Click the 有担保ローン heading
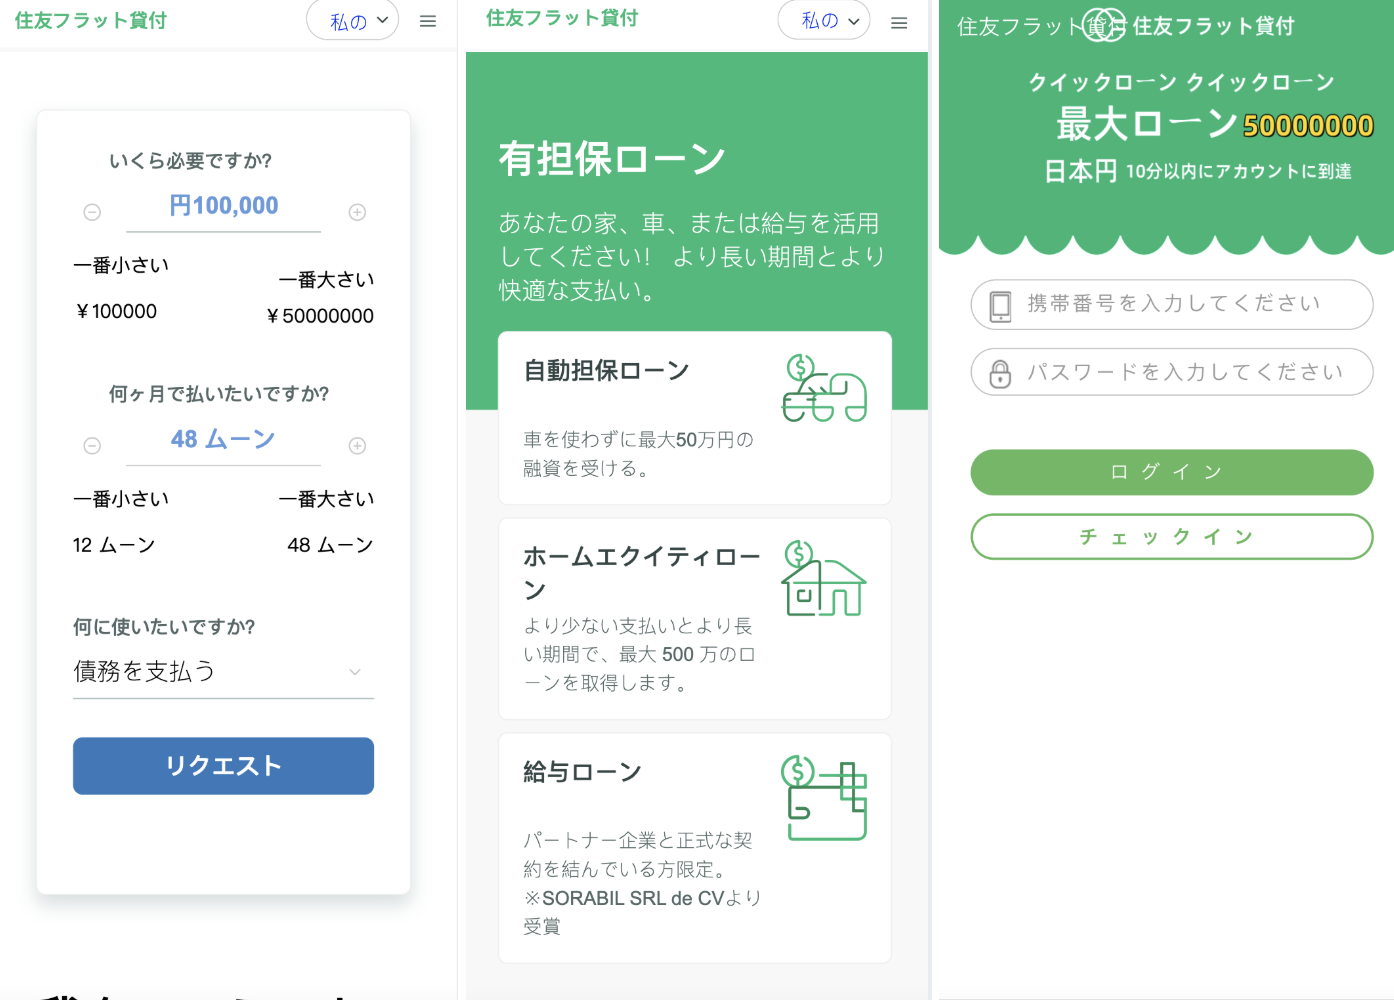Viewport: 1394px width, 1000px height. coord(612,159)
